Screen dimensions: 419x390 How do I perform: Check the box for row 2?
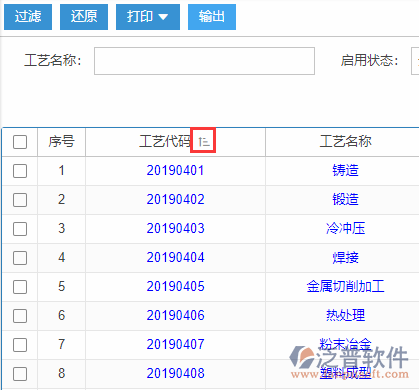click(20, 200)
